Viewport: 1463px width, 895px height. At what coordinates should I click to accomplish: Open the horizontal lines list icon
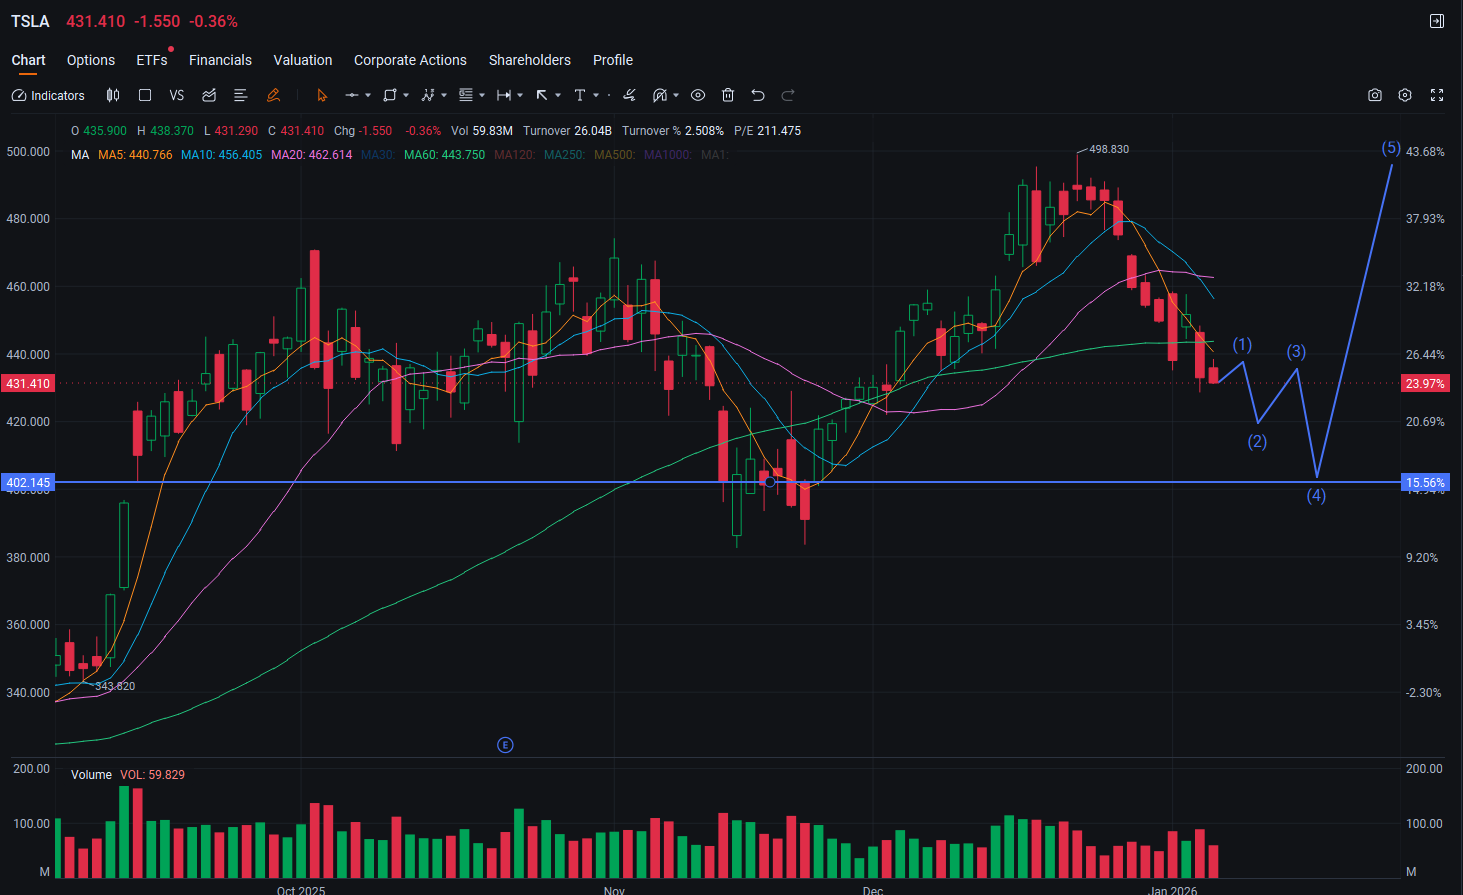[x=241, y=95]
